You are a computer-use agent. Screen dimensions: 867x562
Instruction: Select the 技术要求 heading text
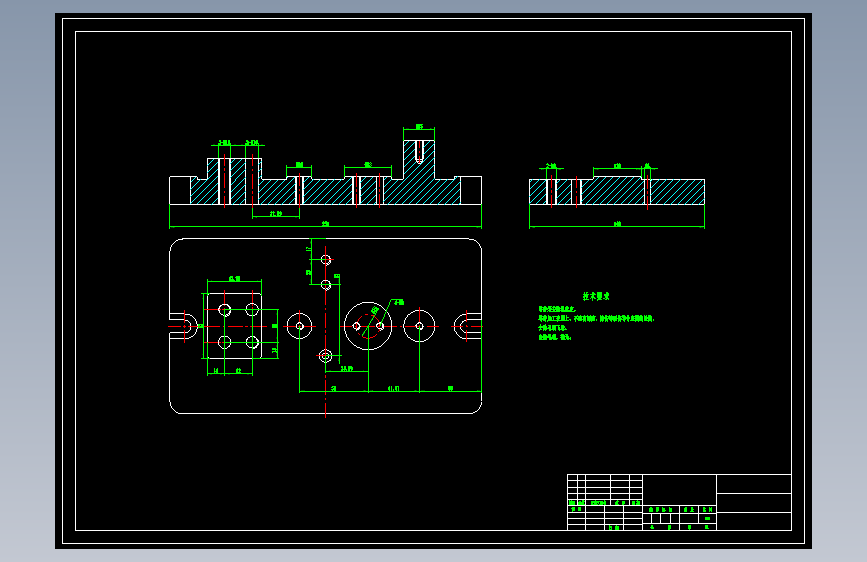pyautogui.click(x=596, y=296)
